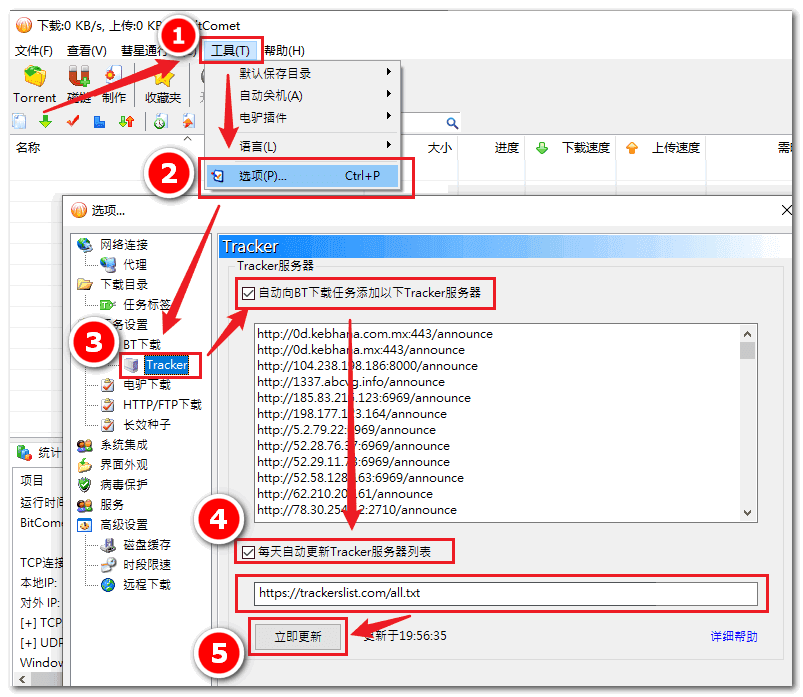Image resolution: width=803 pixels, height=697 pixels.
Task: Select Tracker tree item
Action: [166, 365]
